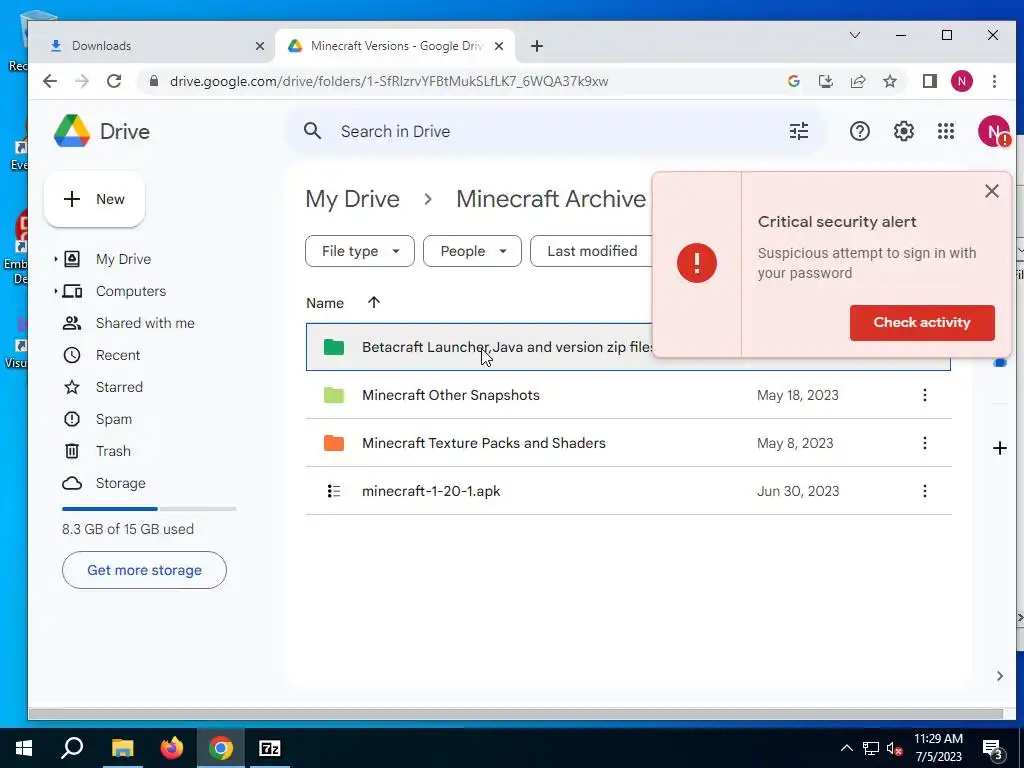Open a new browser tab
This screenshot has width=1024, height=768.
(x=537, y=46)
